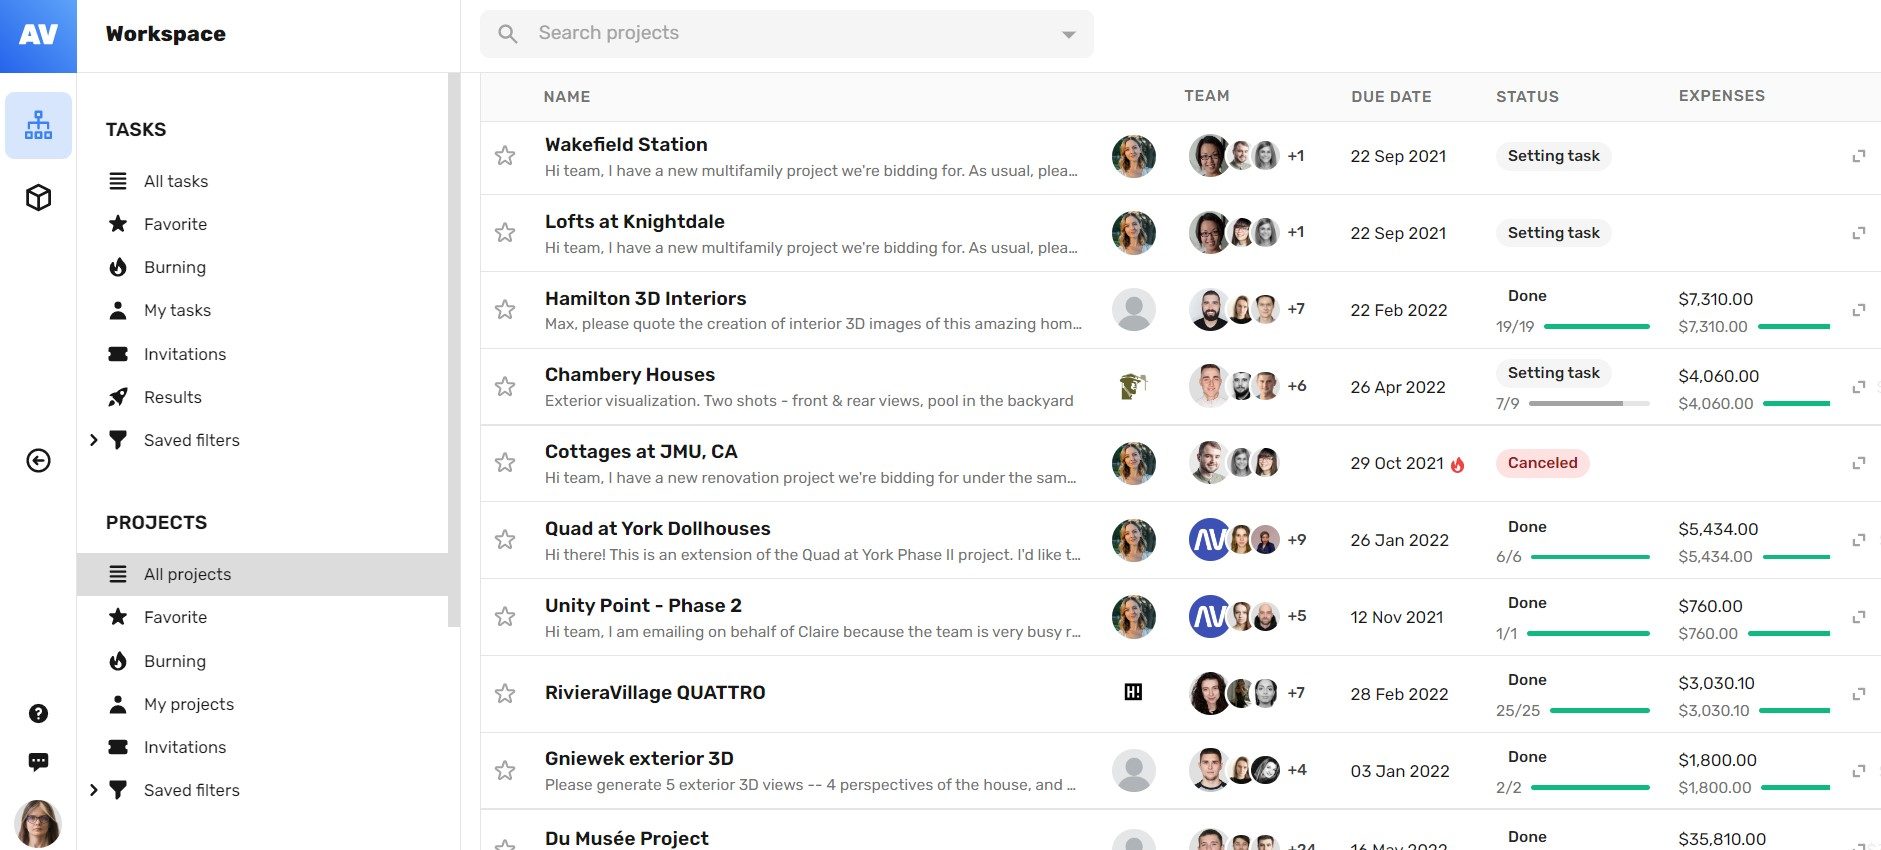Star the Hamilton 3D Interiors project
Image resolution: width=1881 pixels, height=850 pixels.
(x=505, y=310)
